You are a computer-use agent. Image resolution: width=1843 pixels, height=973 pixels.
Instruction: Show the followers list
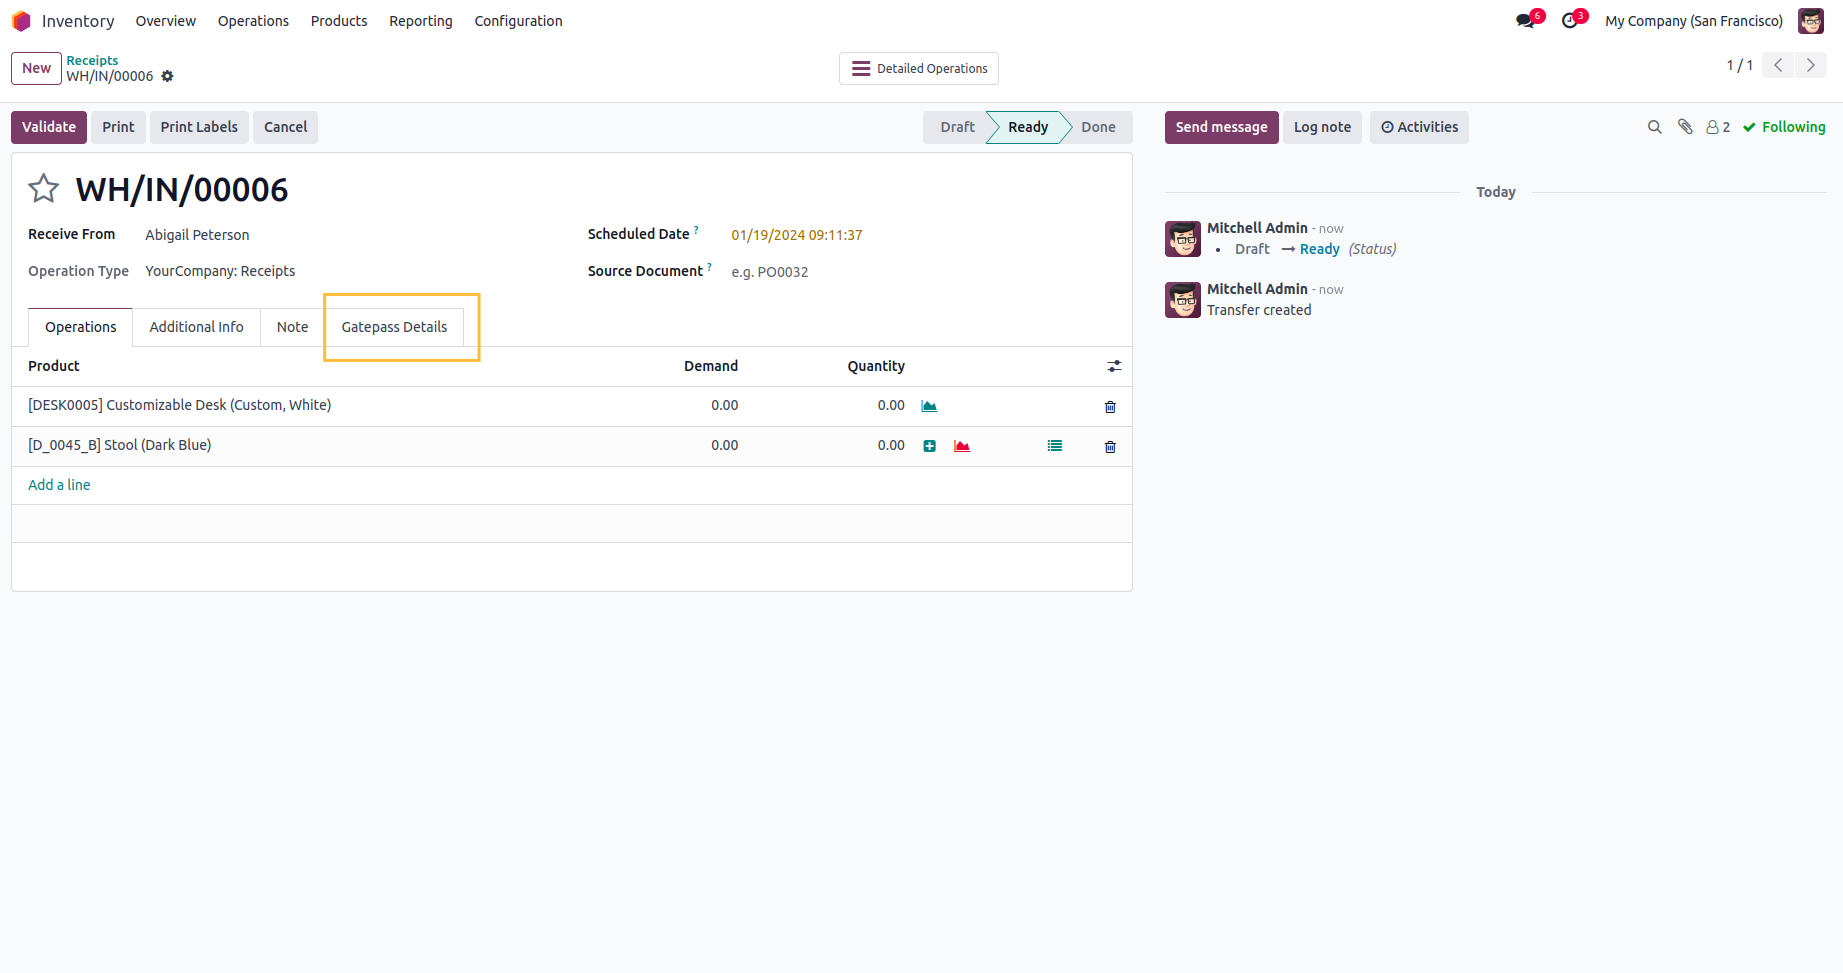pos(1718,127)
